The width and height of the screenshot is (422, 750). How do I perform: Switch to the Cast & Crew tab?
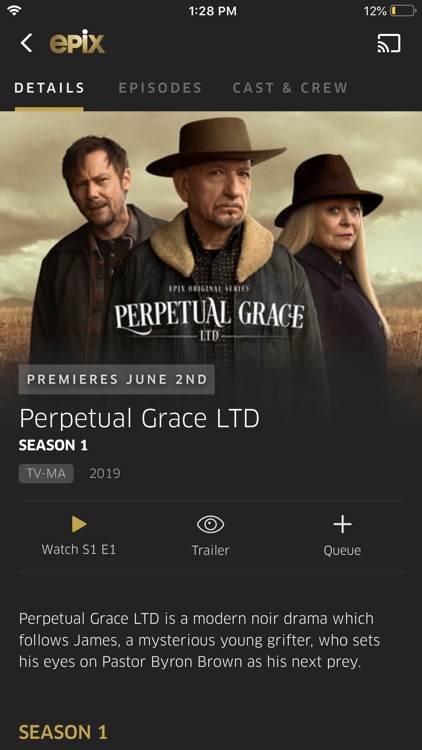point(290,88)
